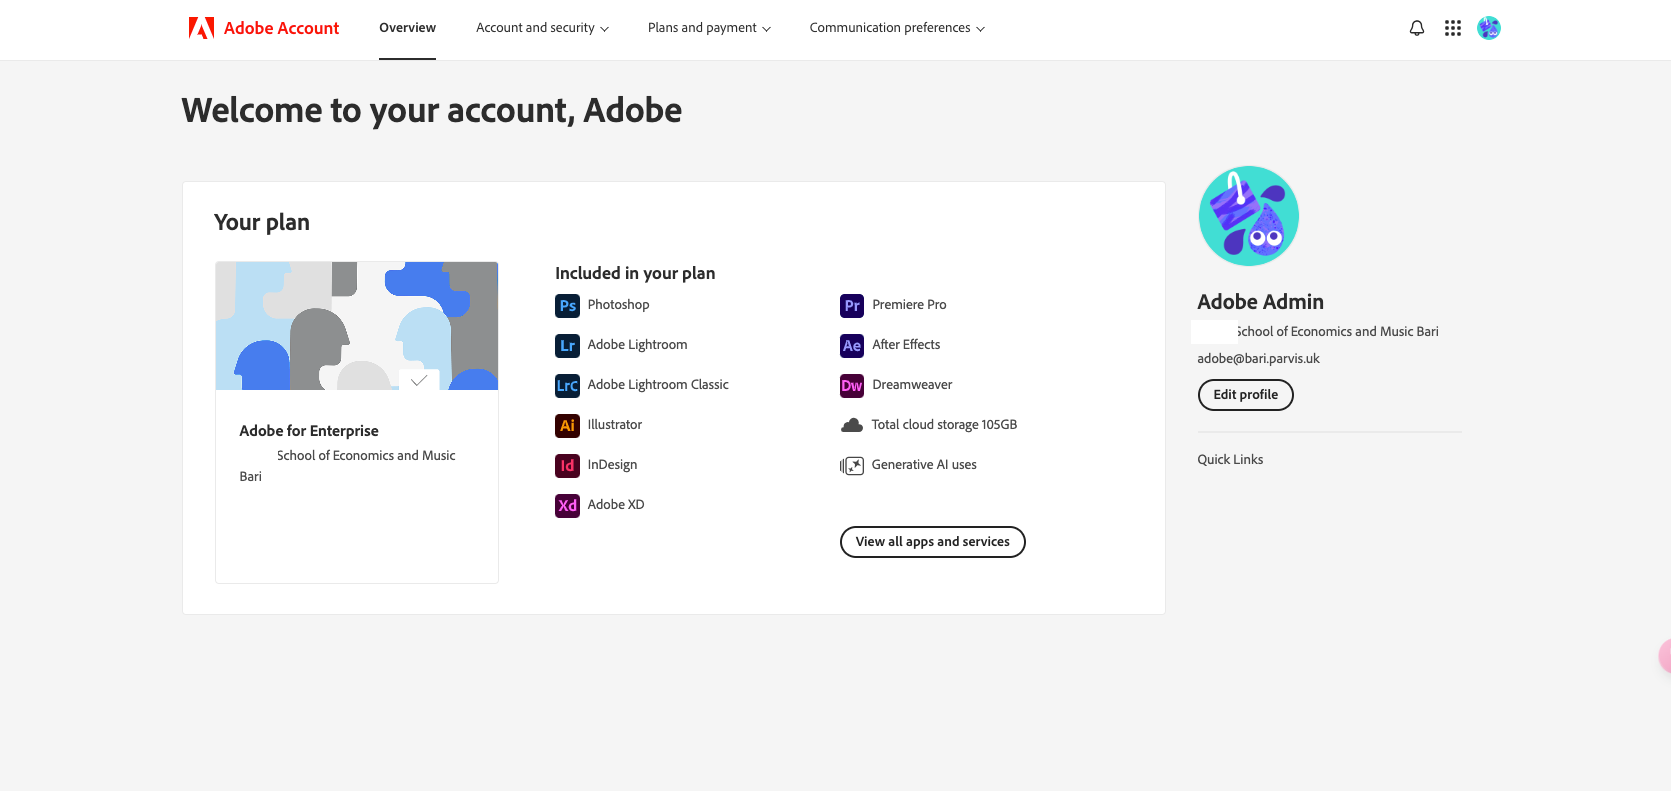Click the Illustrator Ai icon

tap(567, 426)
